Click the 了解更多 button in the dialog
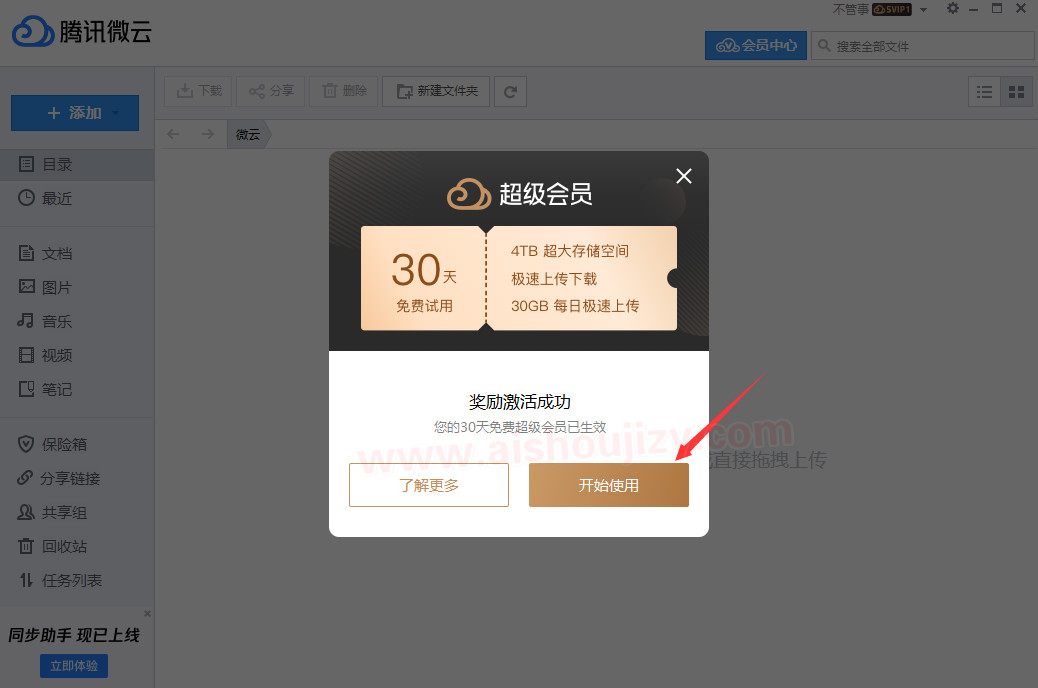The width and height of the screenshot is (1038, 688). click(429, 485)
